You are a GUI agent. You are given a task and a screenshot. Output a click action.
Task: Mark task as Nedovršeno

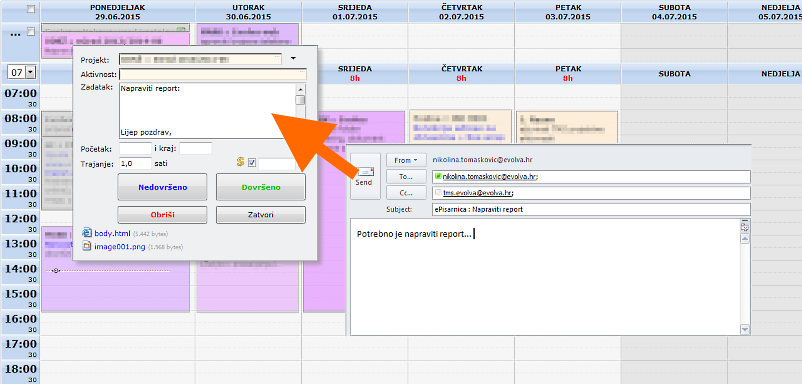[x=163, y=187]
